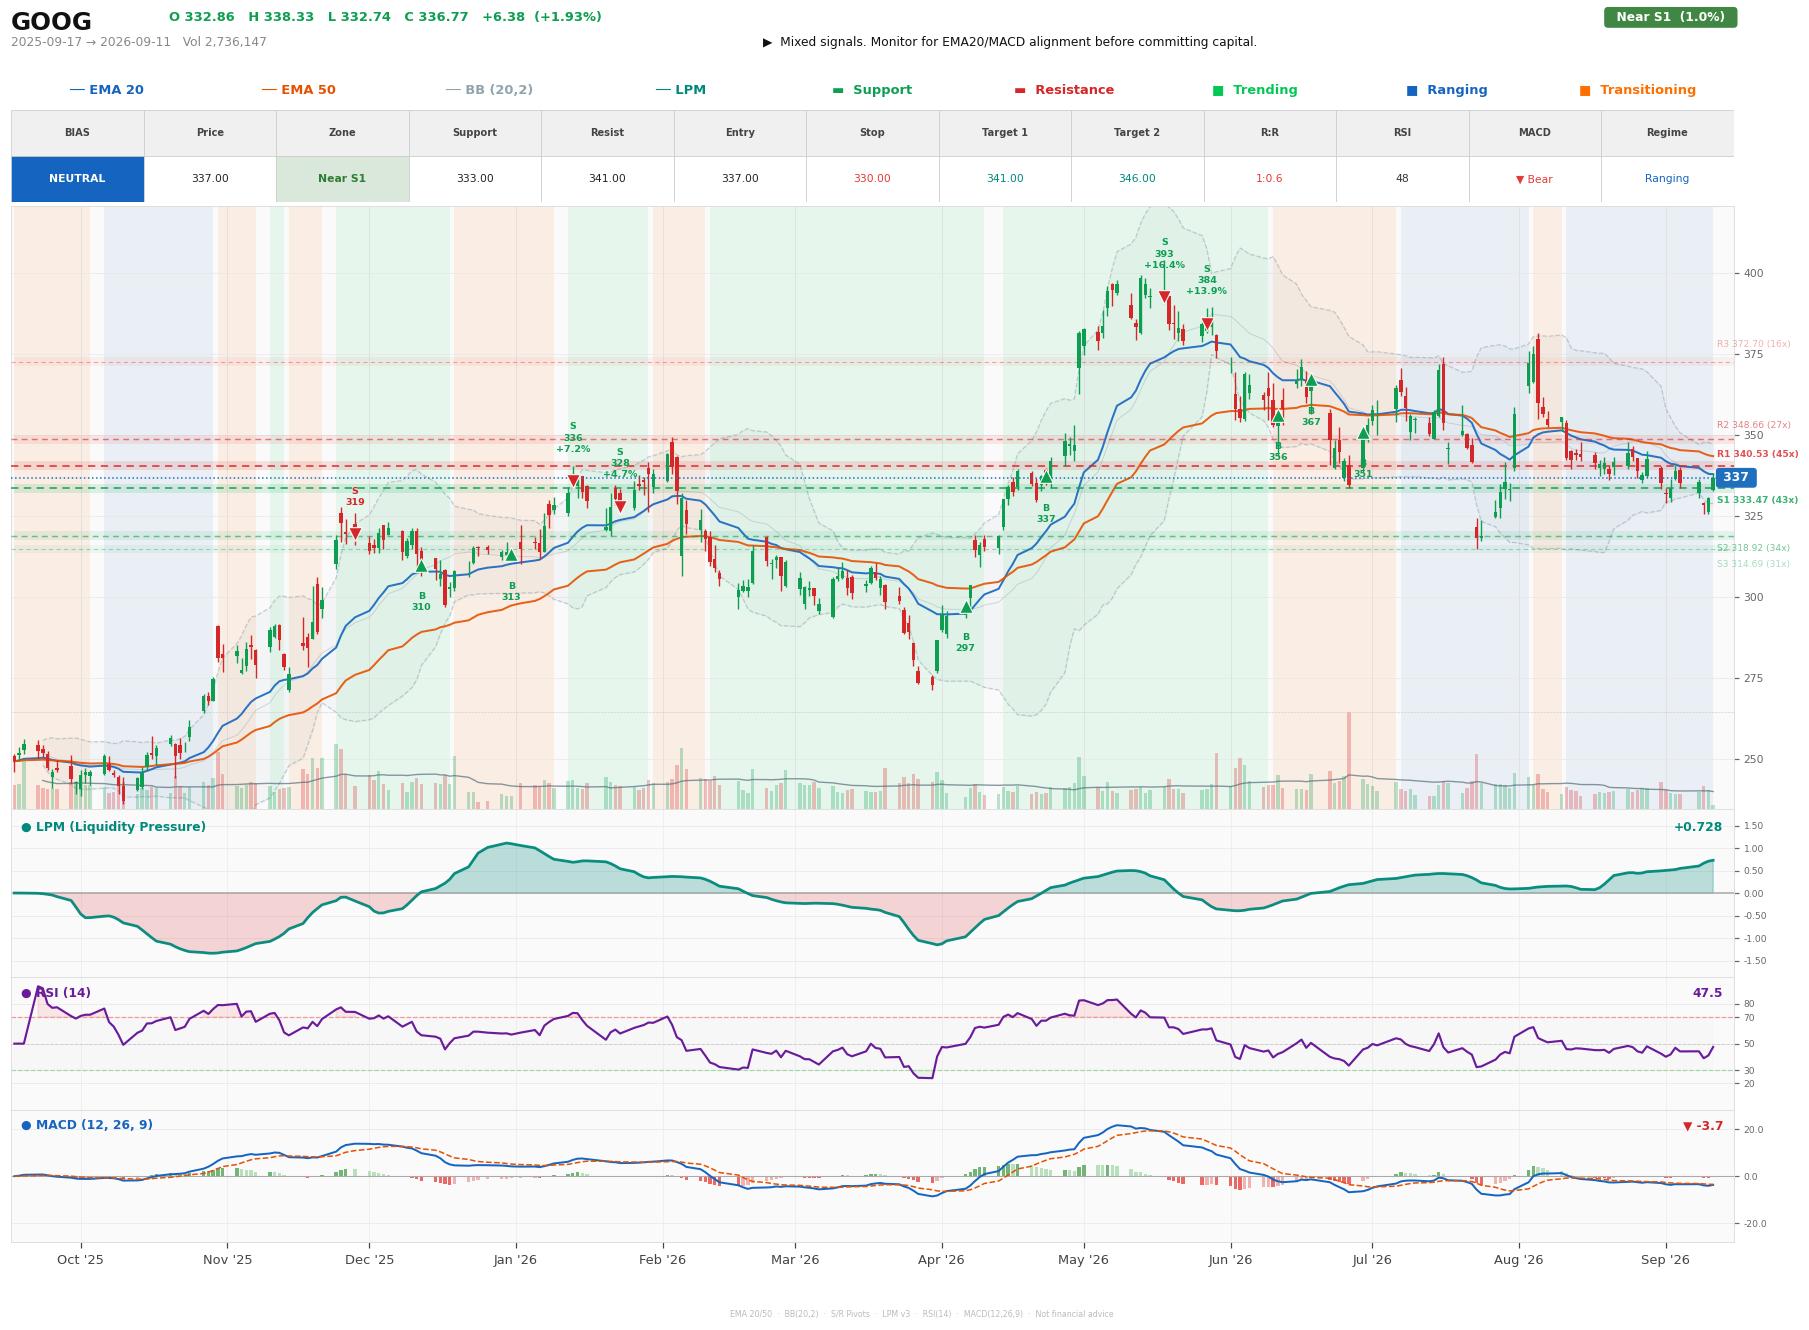Click the R1 340.53 resistance label

click(x=1757, y=454)
